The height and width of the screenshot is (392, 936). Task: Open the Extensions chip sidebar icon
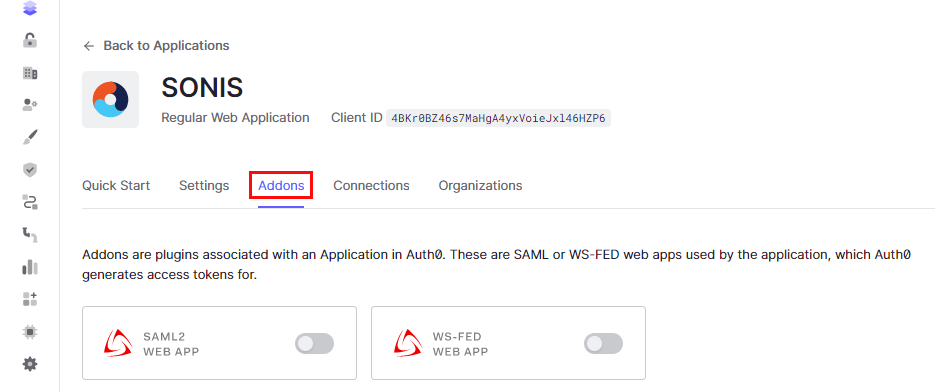[x=30, y=332]
